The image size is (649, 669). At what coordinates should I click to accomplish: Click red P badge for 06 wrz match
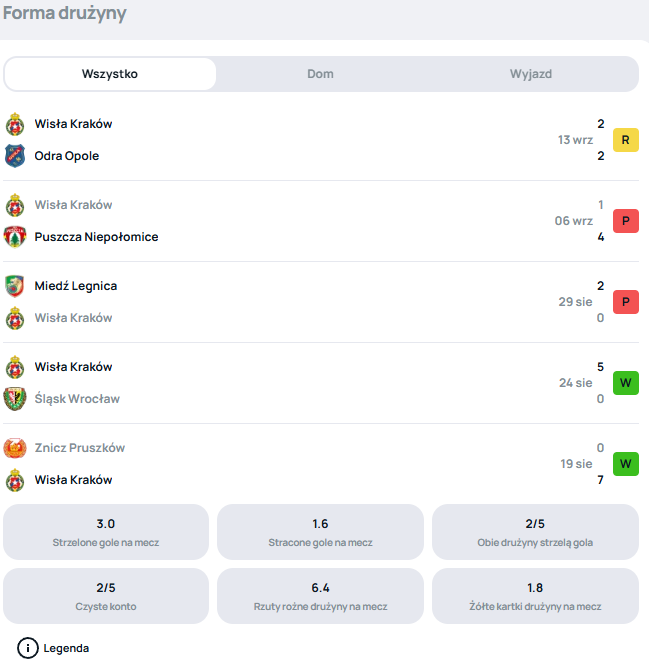(x=626, y=221)
